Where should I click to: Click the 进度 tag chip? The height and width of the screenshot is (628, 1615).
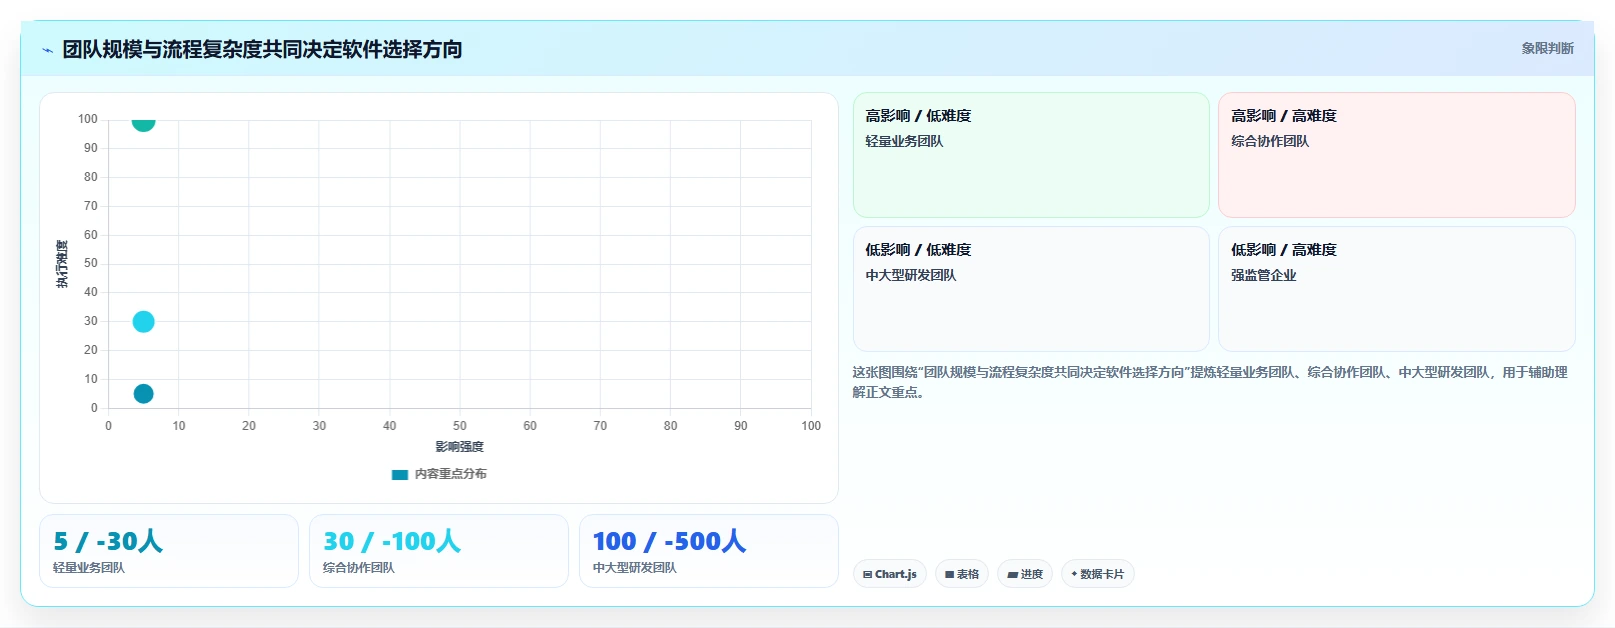[1025, 574]
